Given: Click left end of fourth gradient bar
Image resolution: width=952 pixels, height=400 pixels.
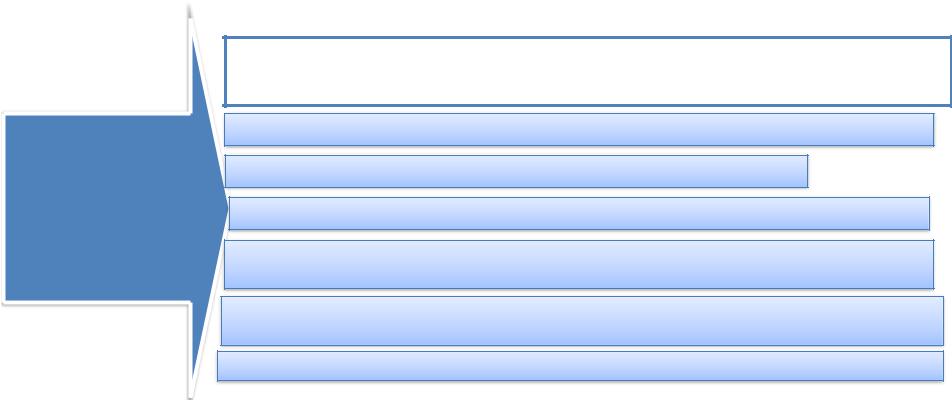Looking at the screenshot, I should pos(231,264).
